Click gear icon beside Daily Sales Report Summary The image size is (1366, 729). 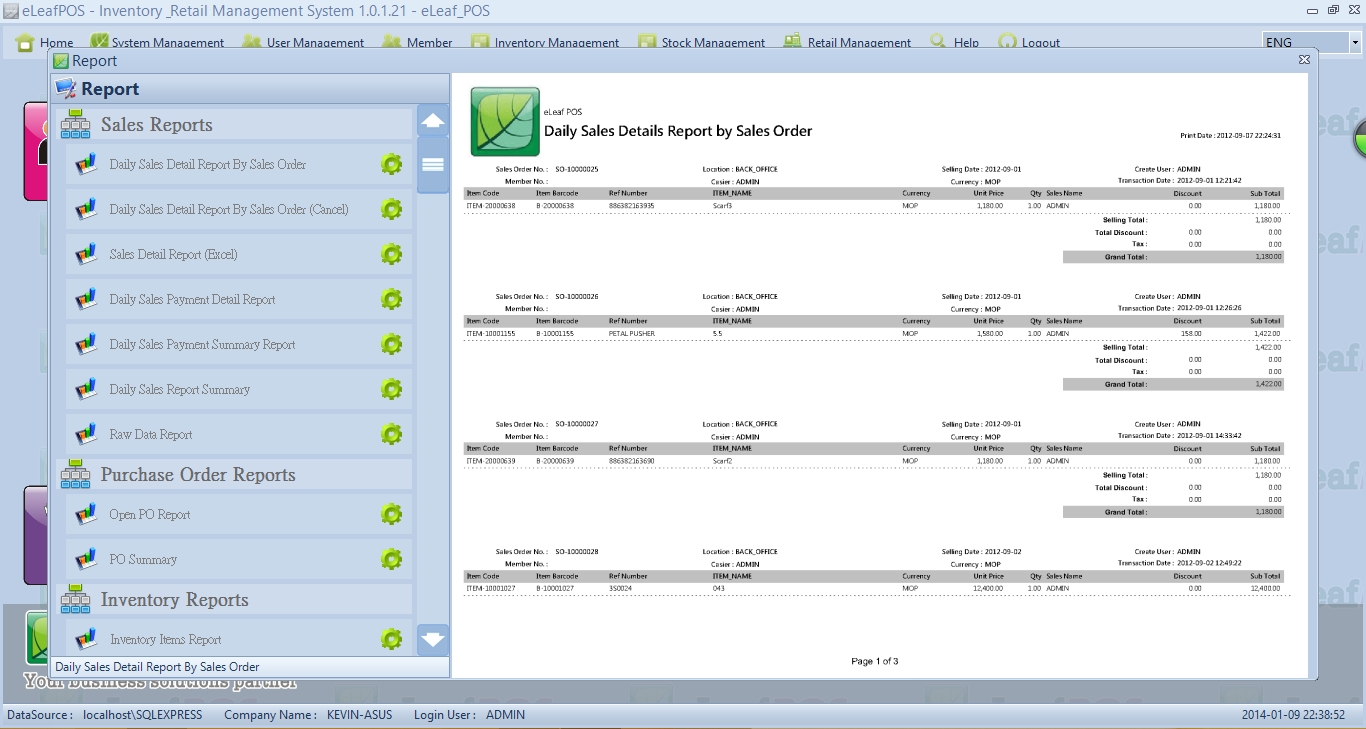pyautogui.click(x=391, y=389)
